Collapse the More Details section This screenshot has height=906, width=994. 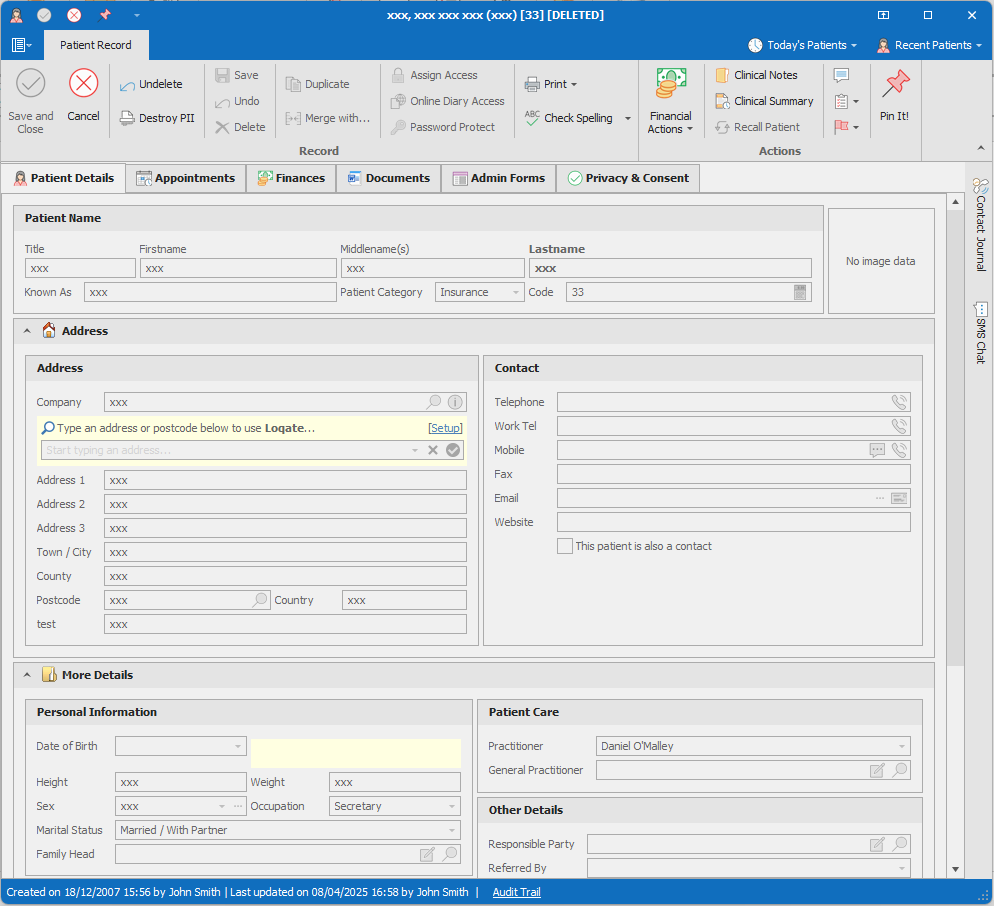coord(27,675)
